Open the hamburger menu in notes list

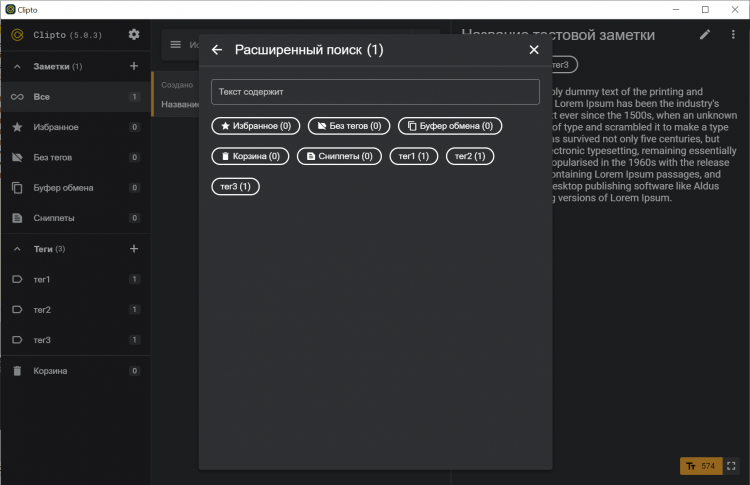point(176,44)
